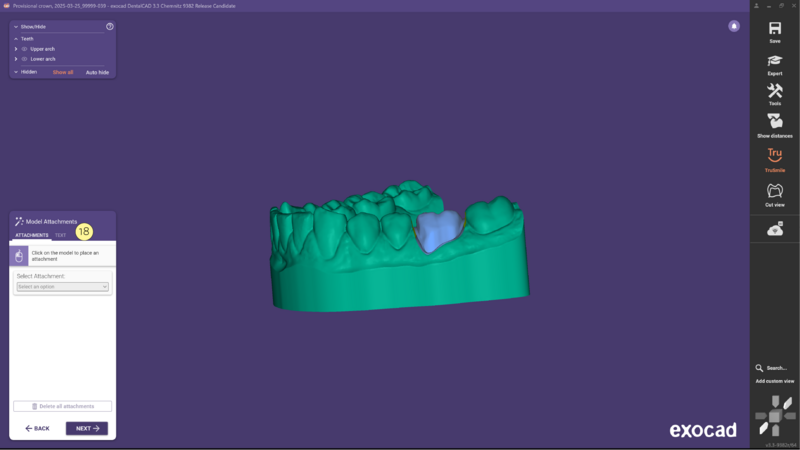Expand the Hidden section chevron
The image size is (800, 450).
point(16,72)
